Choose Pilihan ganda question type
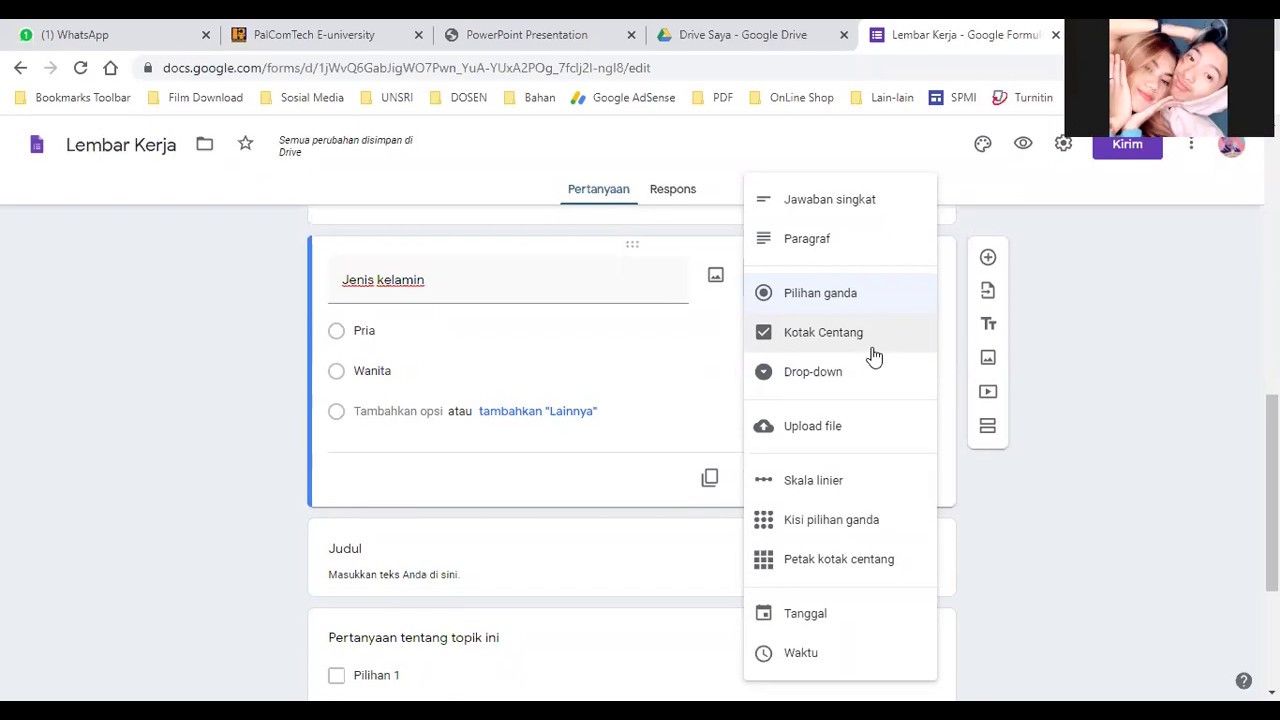The height and width of the screenshot is (720, 1280). pyautogui.click(x=840, y=293)
